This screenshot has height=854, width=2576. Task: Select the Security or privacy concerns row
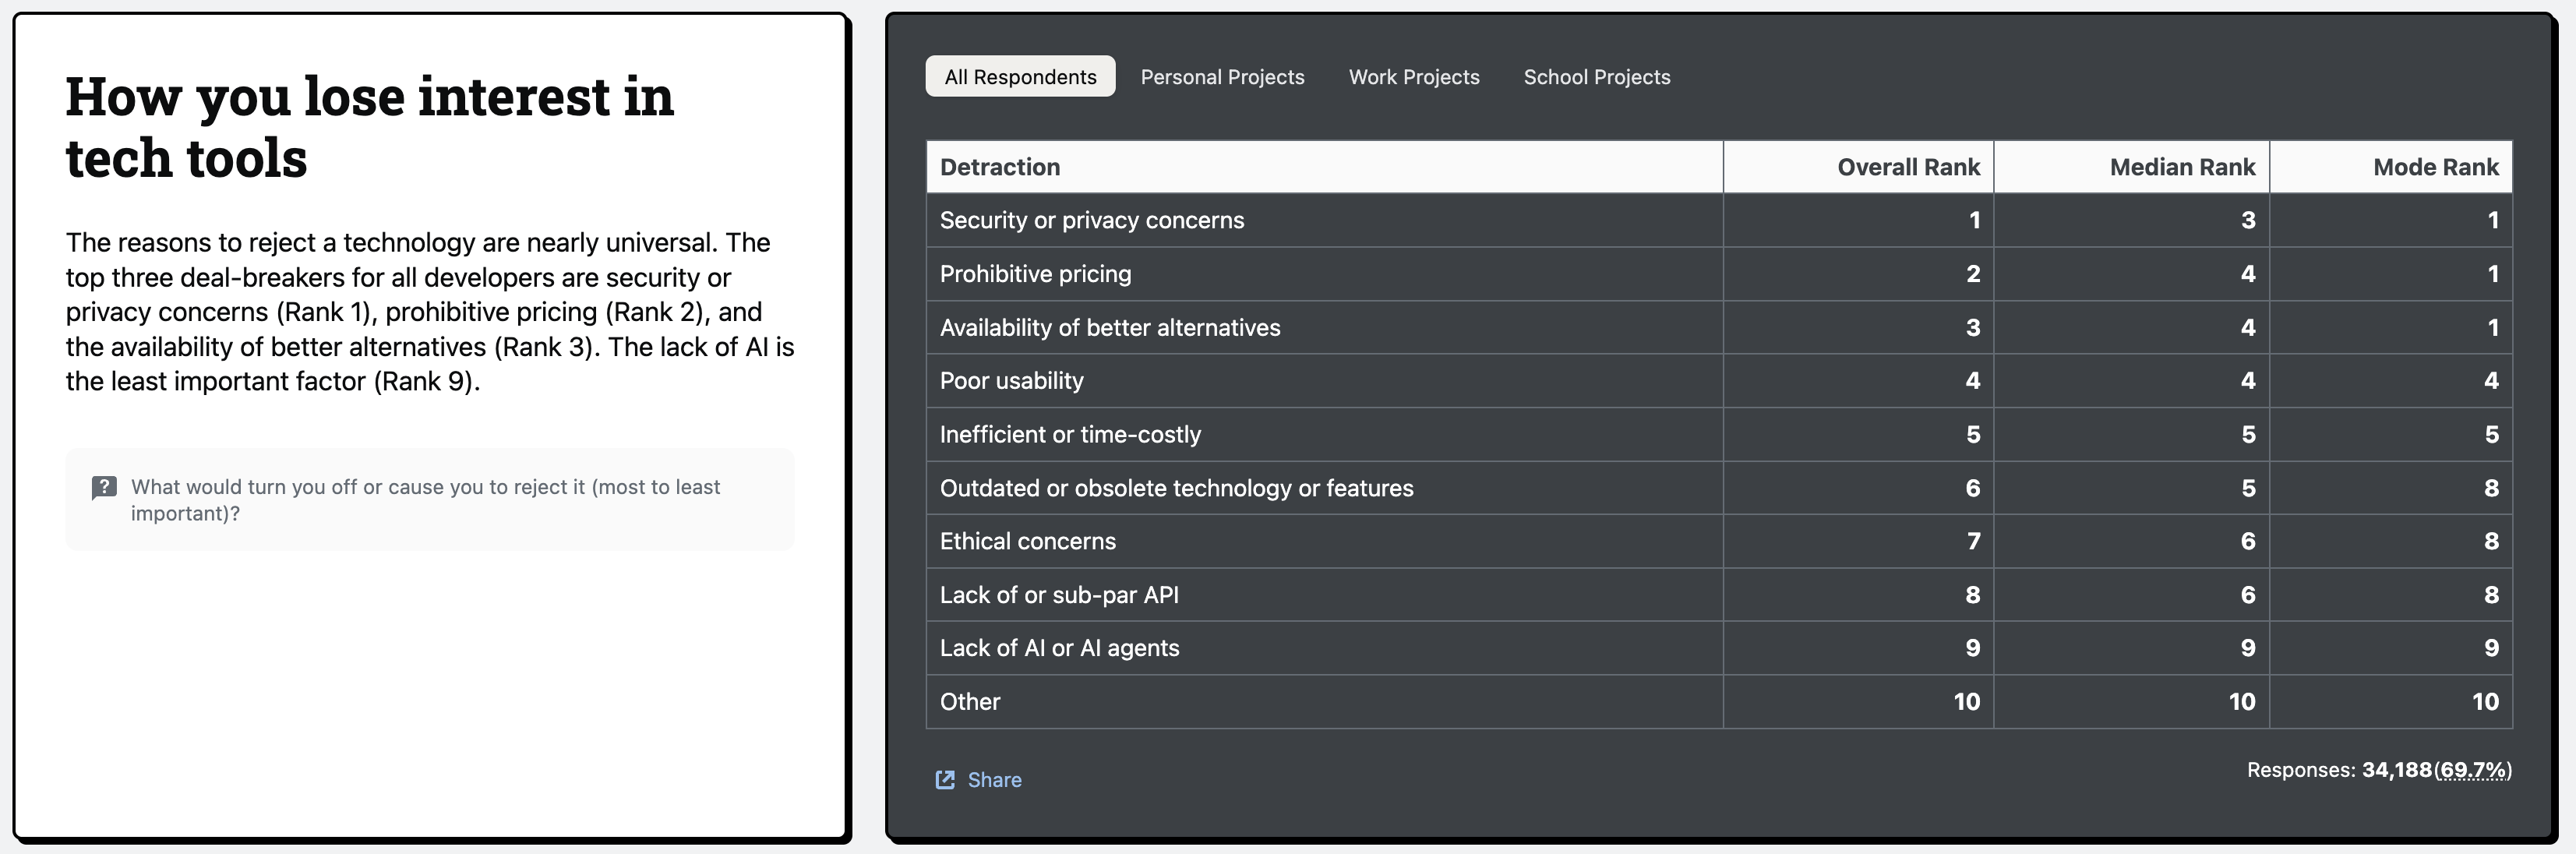[x=1091, y=220]
